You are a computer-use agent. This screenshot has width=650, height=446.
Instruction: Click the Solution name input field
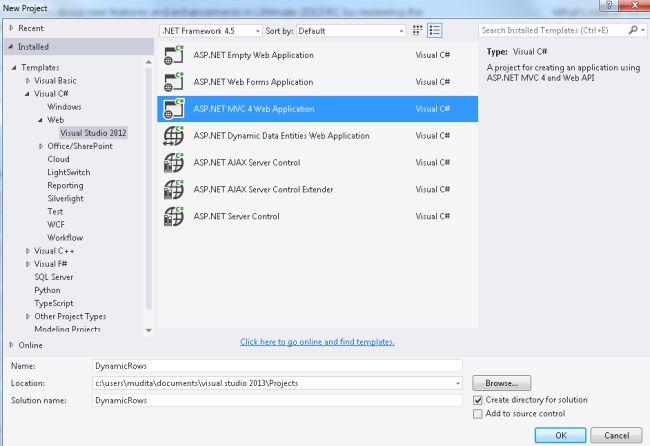tap(277, 400)
